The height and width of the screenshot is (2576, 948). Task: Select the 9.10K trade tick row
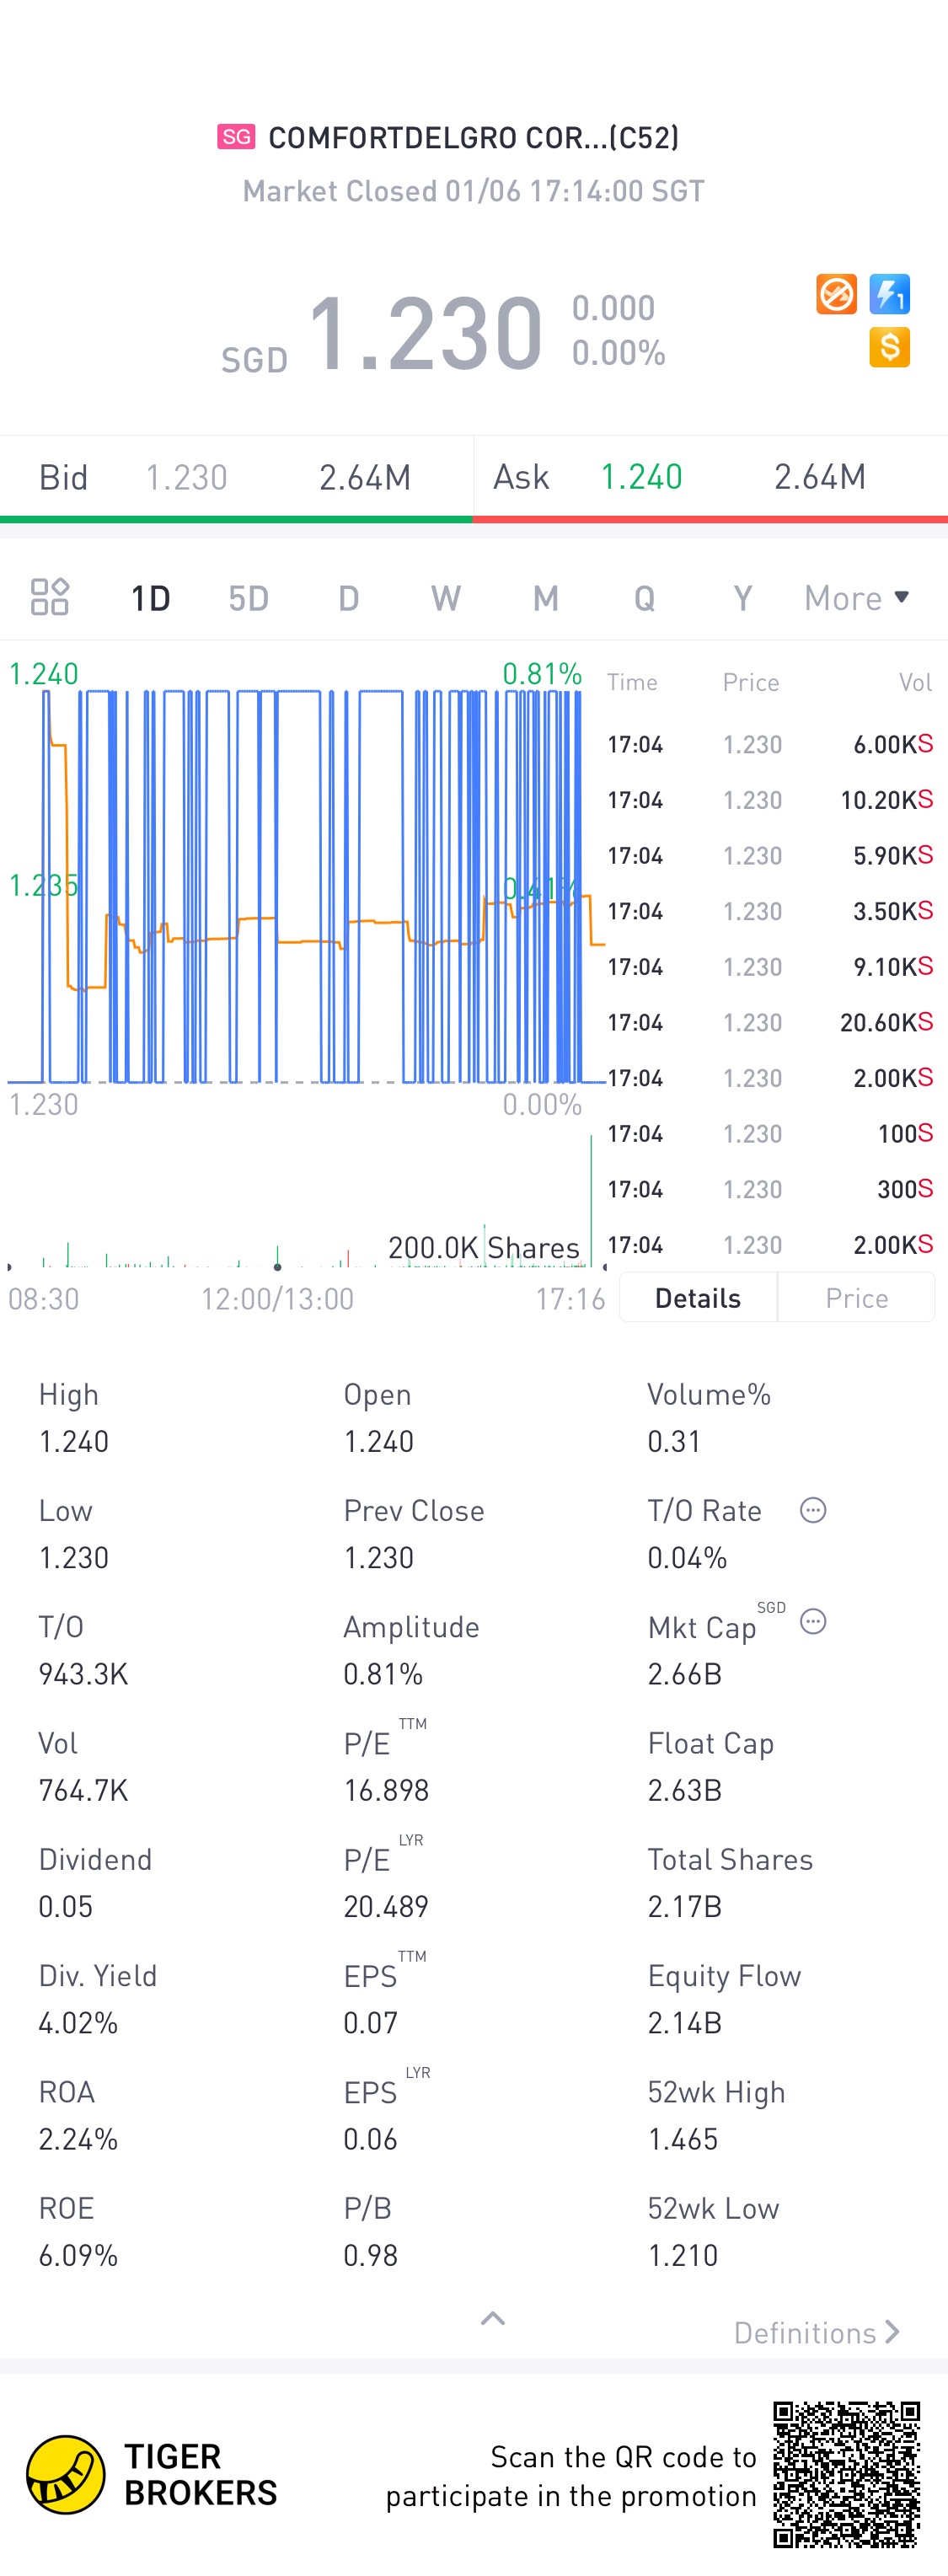click(x=770, y=967)
